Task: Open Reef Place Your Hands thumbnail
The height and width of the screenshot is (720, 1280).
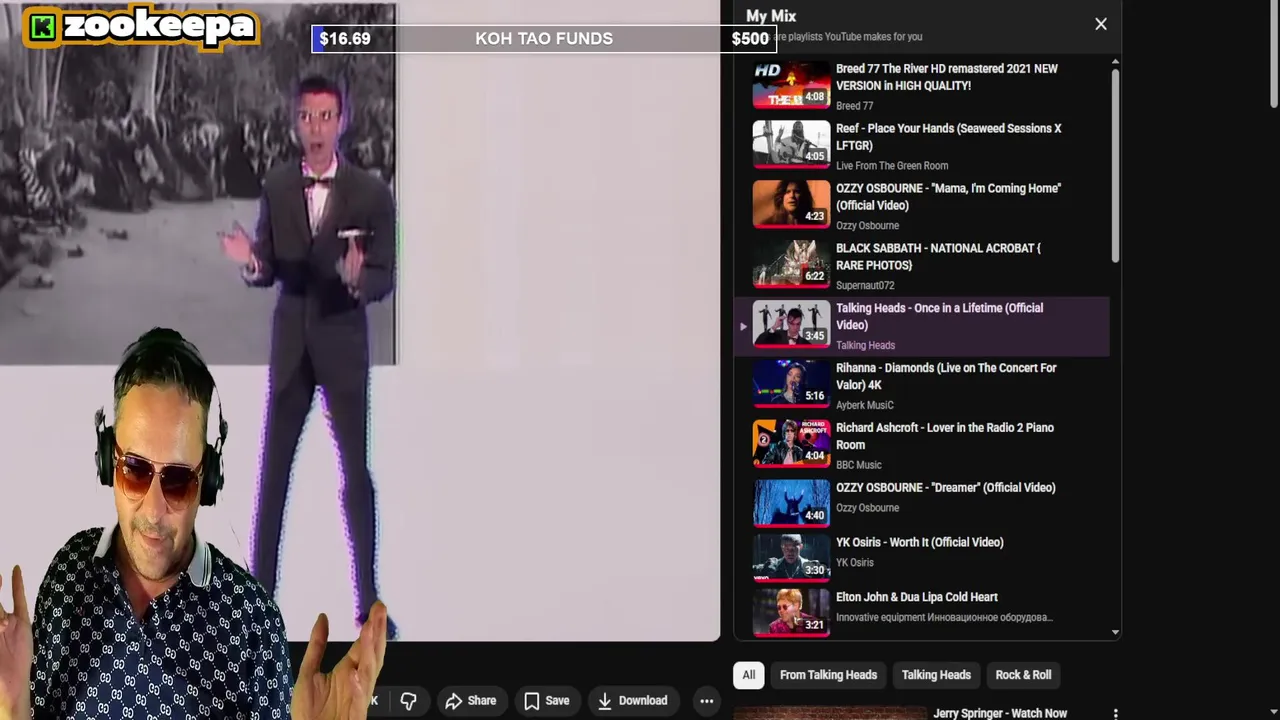Action: click(x=791, y=144)
